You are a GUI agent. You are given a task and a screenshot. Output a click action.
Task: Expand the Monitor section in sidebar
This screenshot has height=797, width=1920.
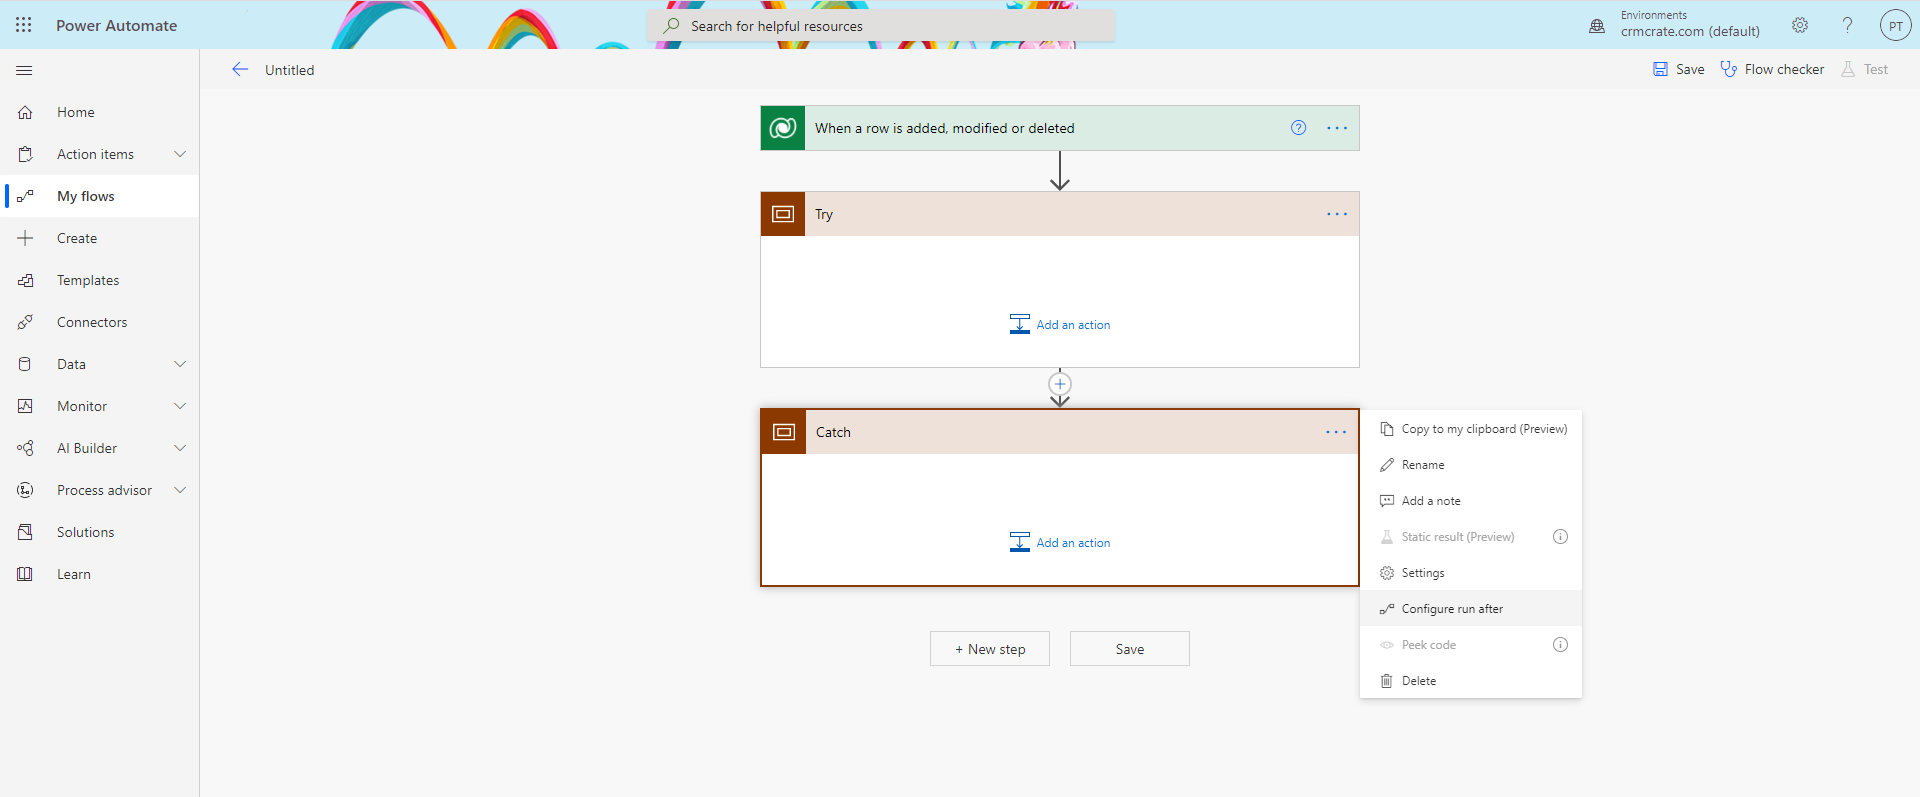tap(180, 406)
